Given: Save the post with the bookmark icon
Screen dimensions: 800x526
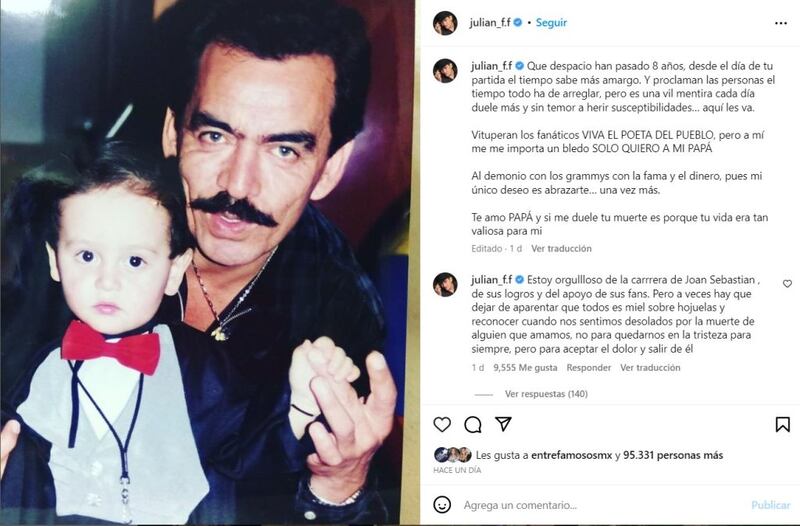Looking at the screenshot, I should [782, 424].
